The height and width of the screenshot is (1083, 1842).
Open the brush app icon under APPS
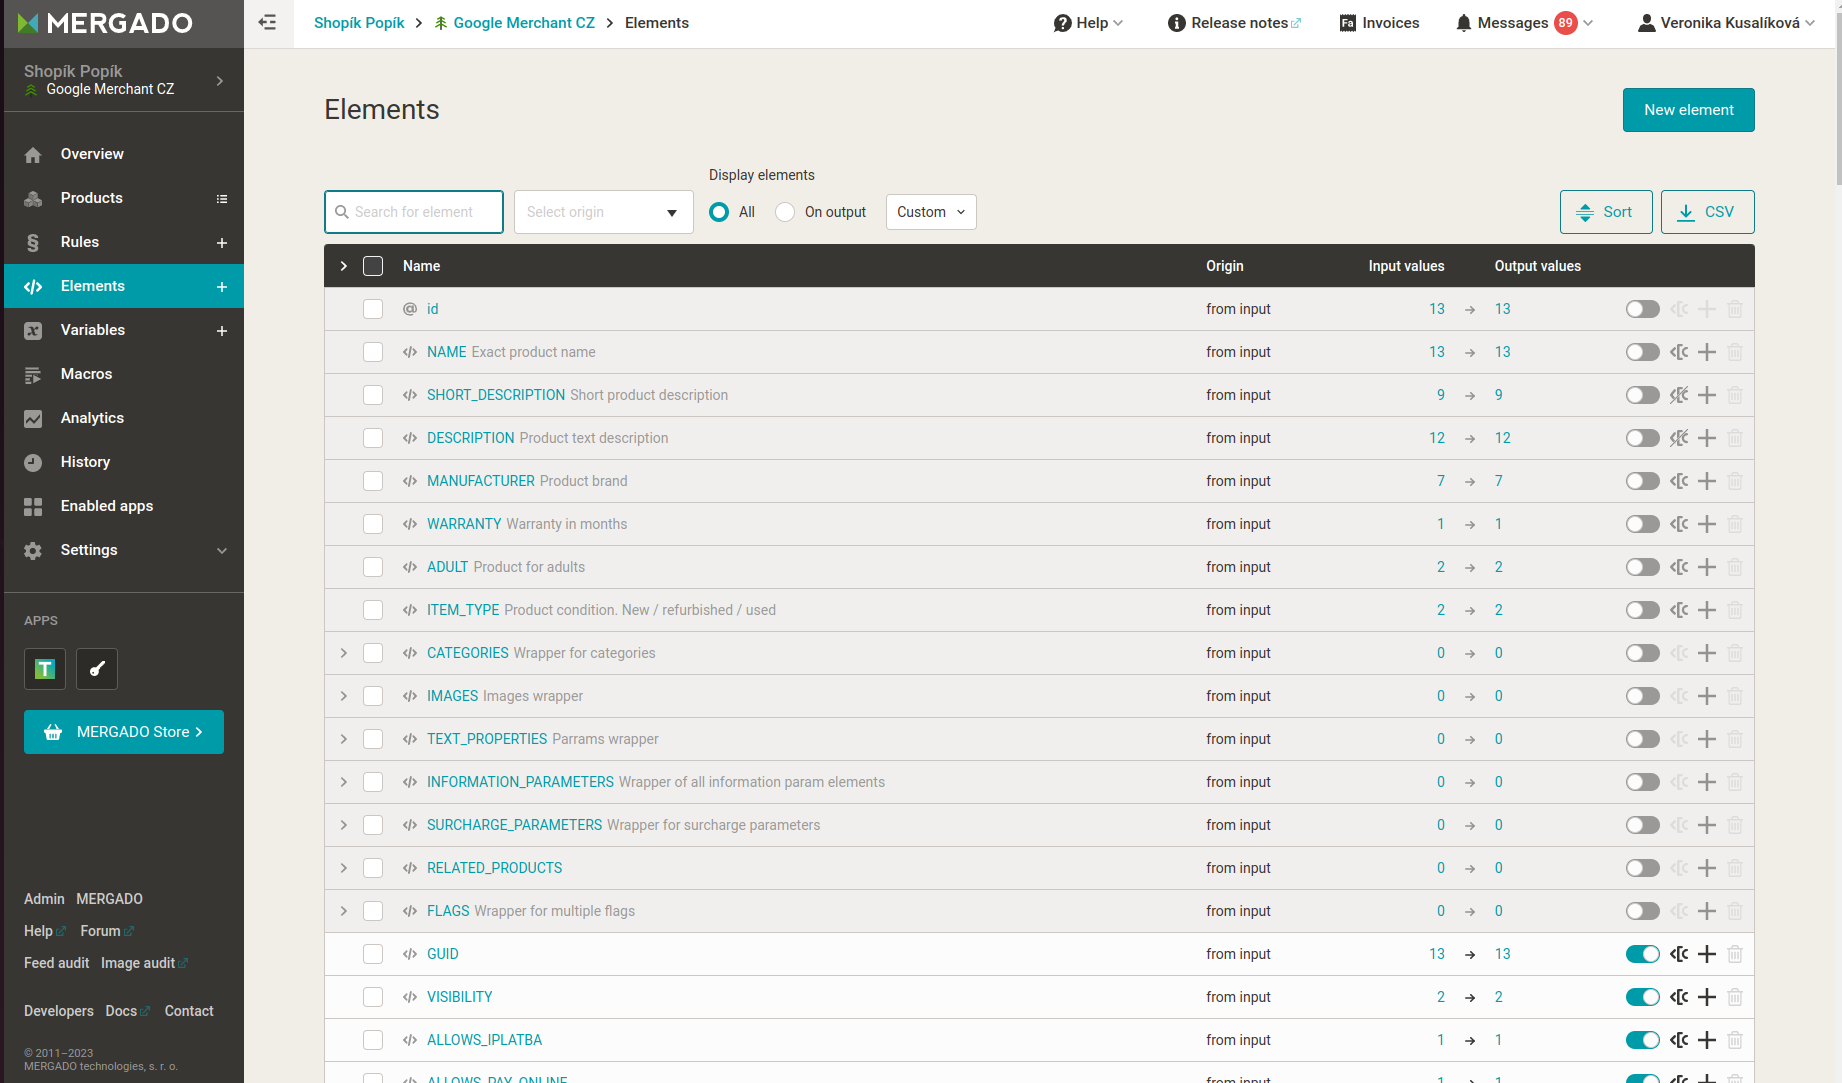click(x=97, y=669)
